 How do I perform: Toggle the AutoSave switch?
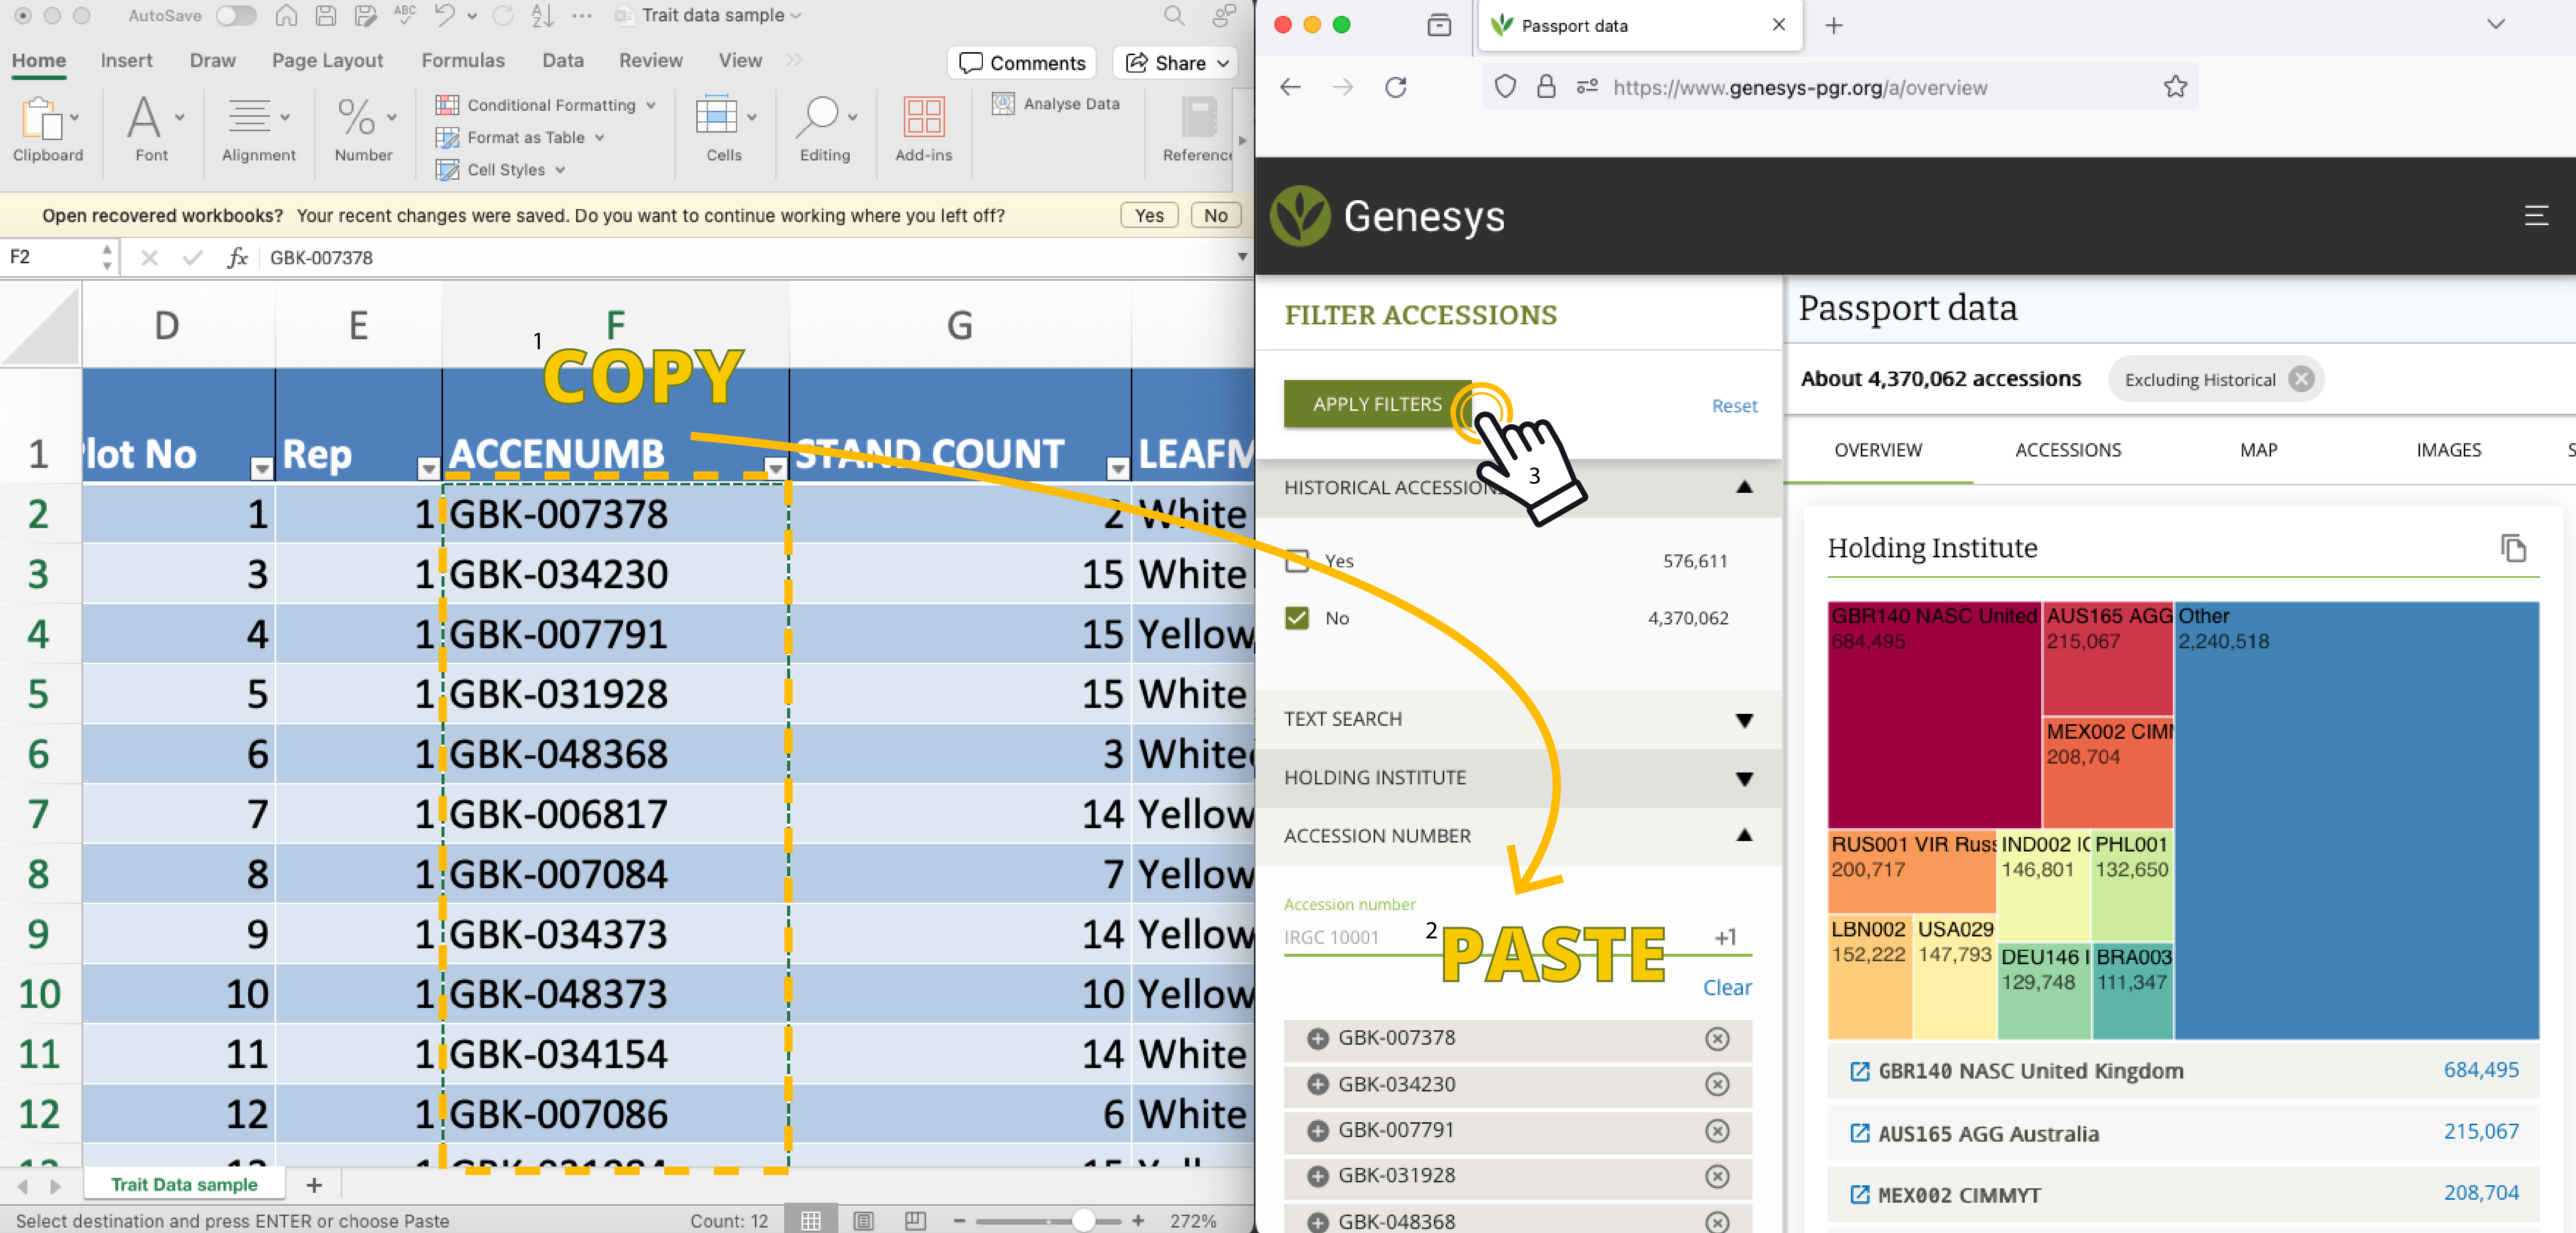pyautogui.click(x=236, y=15)
